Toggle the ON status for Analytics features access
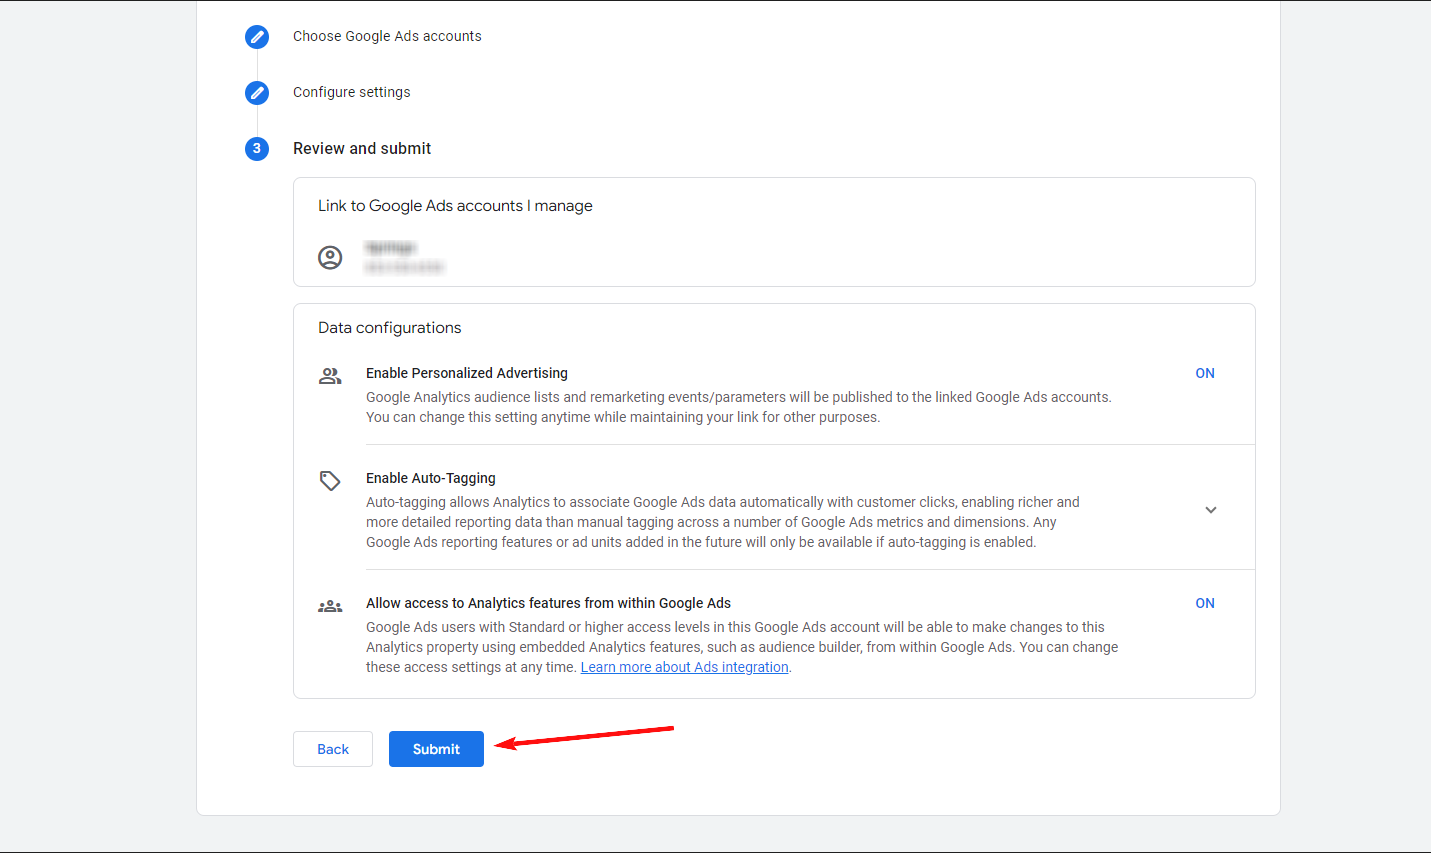 coord(1205,603)
